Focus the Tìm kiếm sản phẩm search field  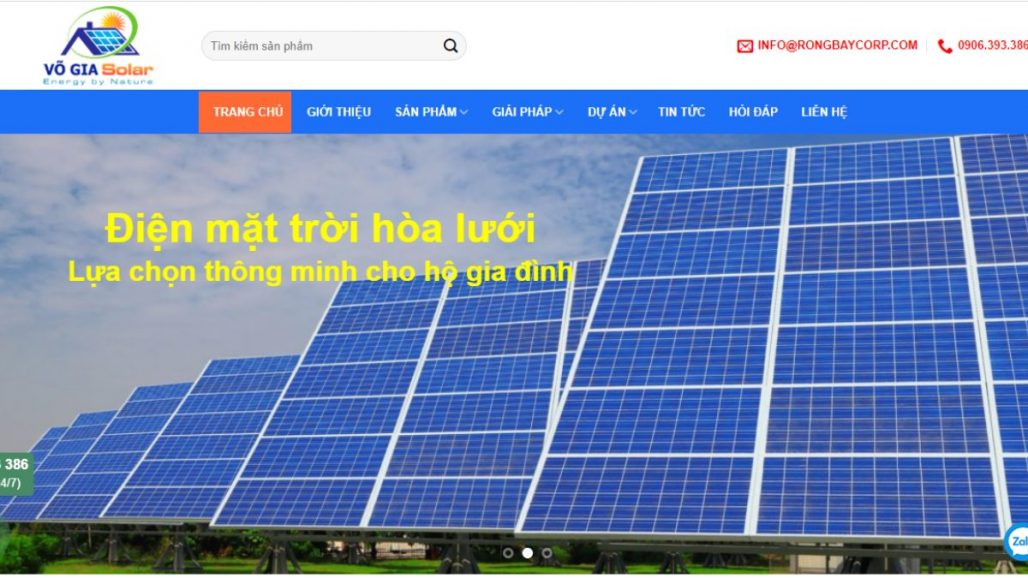[334, 46]
